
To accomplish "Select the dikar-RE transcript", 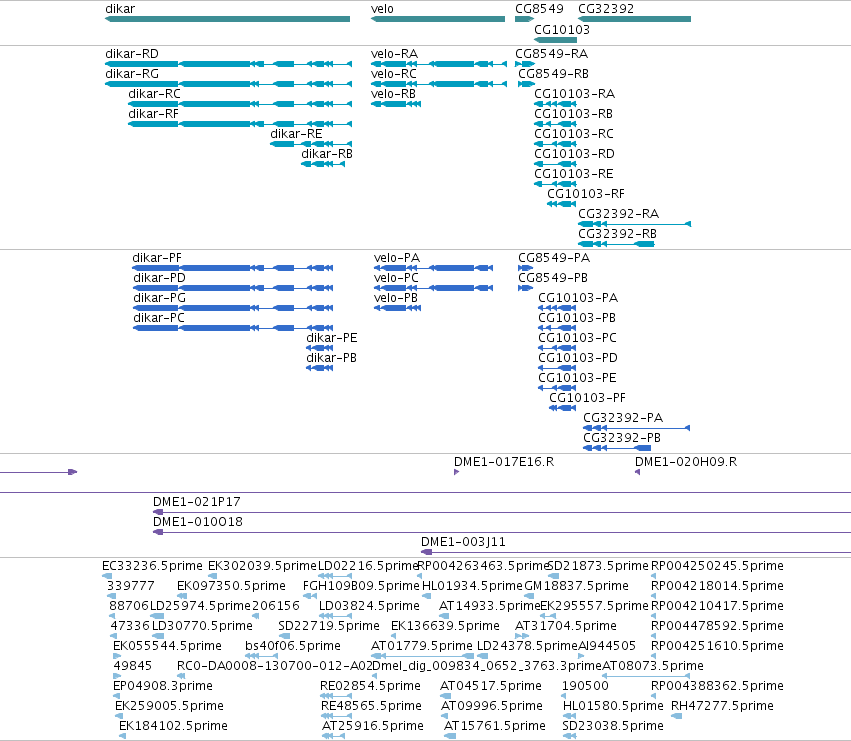I will (311, 144).
